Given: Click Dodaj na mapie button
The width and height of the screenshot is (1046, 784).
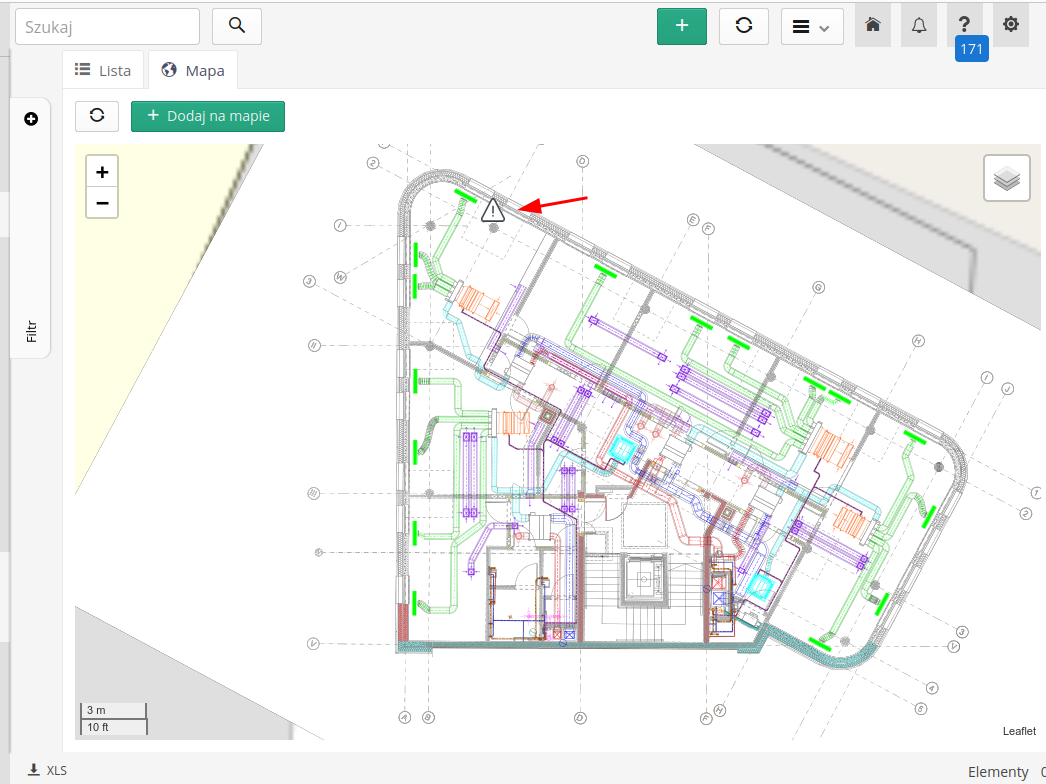Looking at the screenshot, I should click(x=208, y=116).
